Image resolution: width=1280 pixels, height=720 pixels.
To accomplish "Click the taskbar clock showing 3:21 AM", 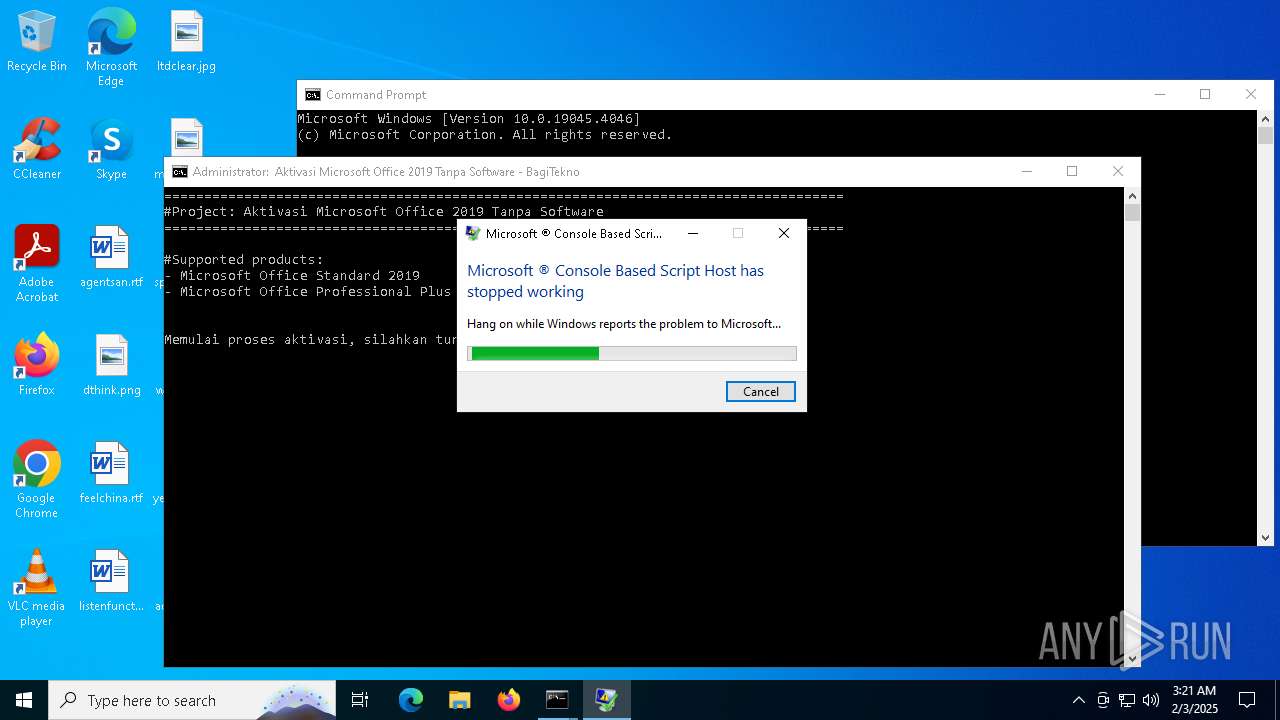I will point(1194,700).
